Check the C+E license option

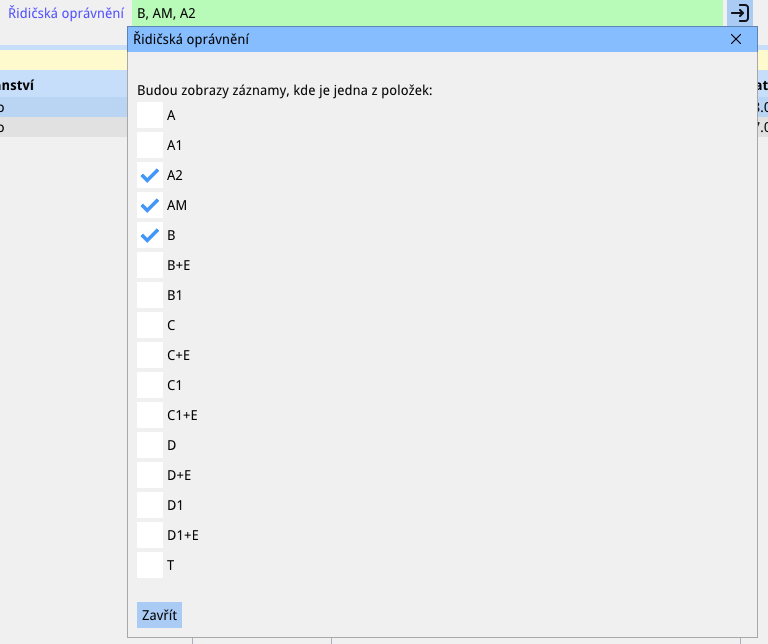[150, 355]
